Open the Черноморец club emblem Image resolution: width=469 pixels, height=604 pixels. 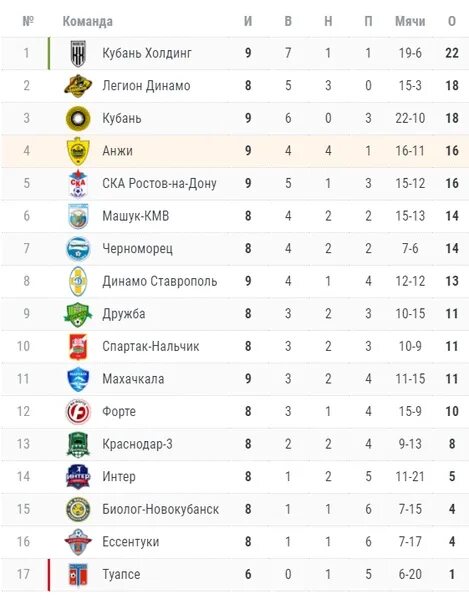click(x=78, y=249)
